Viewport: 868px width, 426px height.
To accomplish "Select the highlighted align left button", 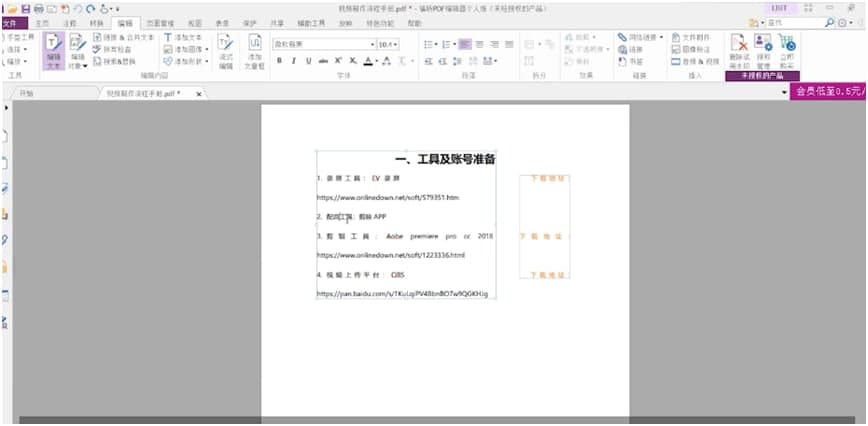I will [x=465, y=44].
